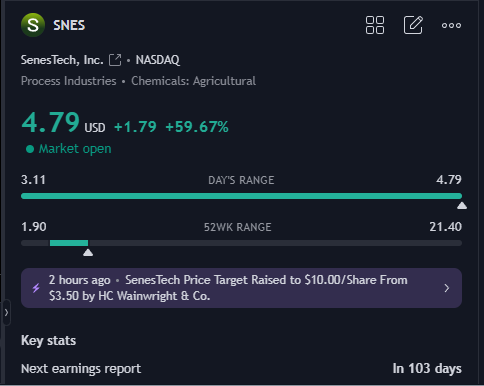Expand the collapsed left side panel arrow

(6, 312)
